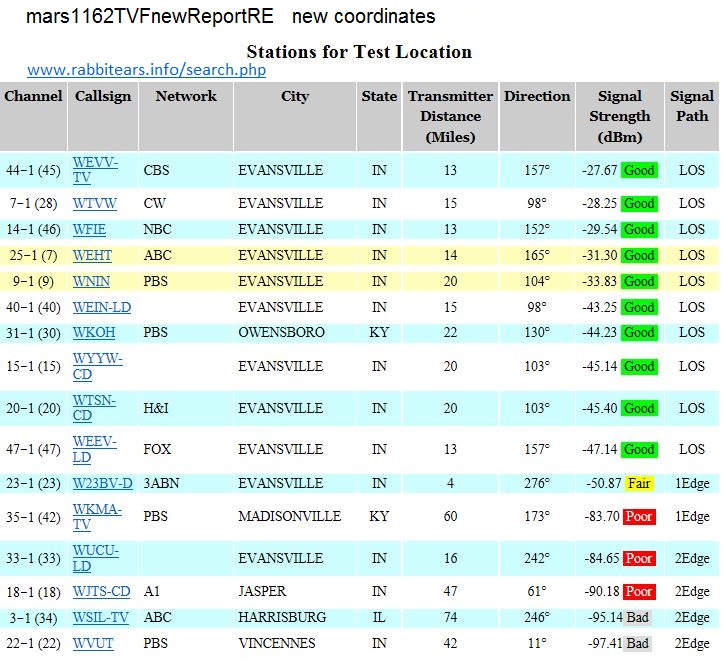Open the WJTS-CD Jasper station link
Viewport: 724px width, 665px height.
point(101,591)
